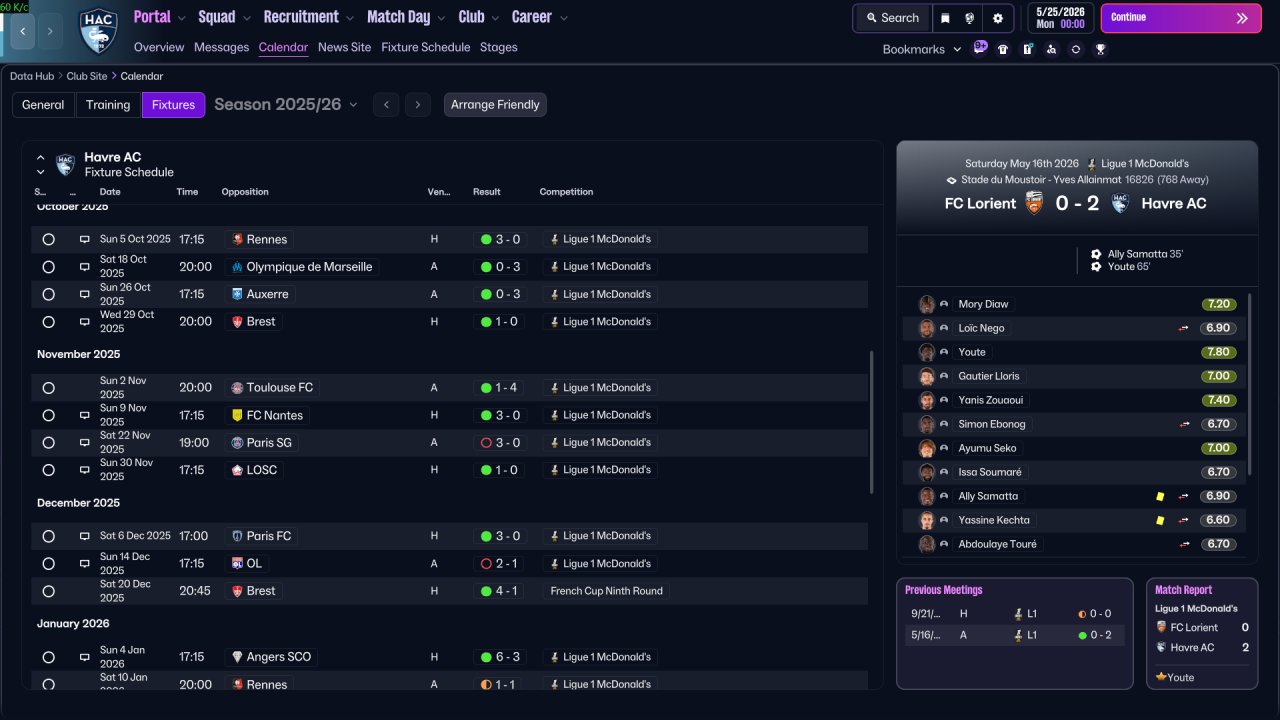
Task: Open the Season 2025/26 dropdown
Action: pos(285,104)
